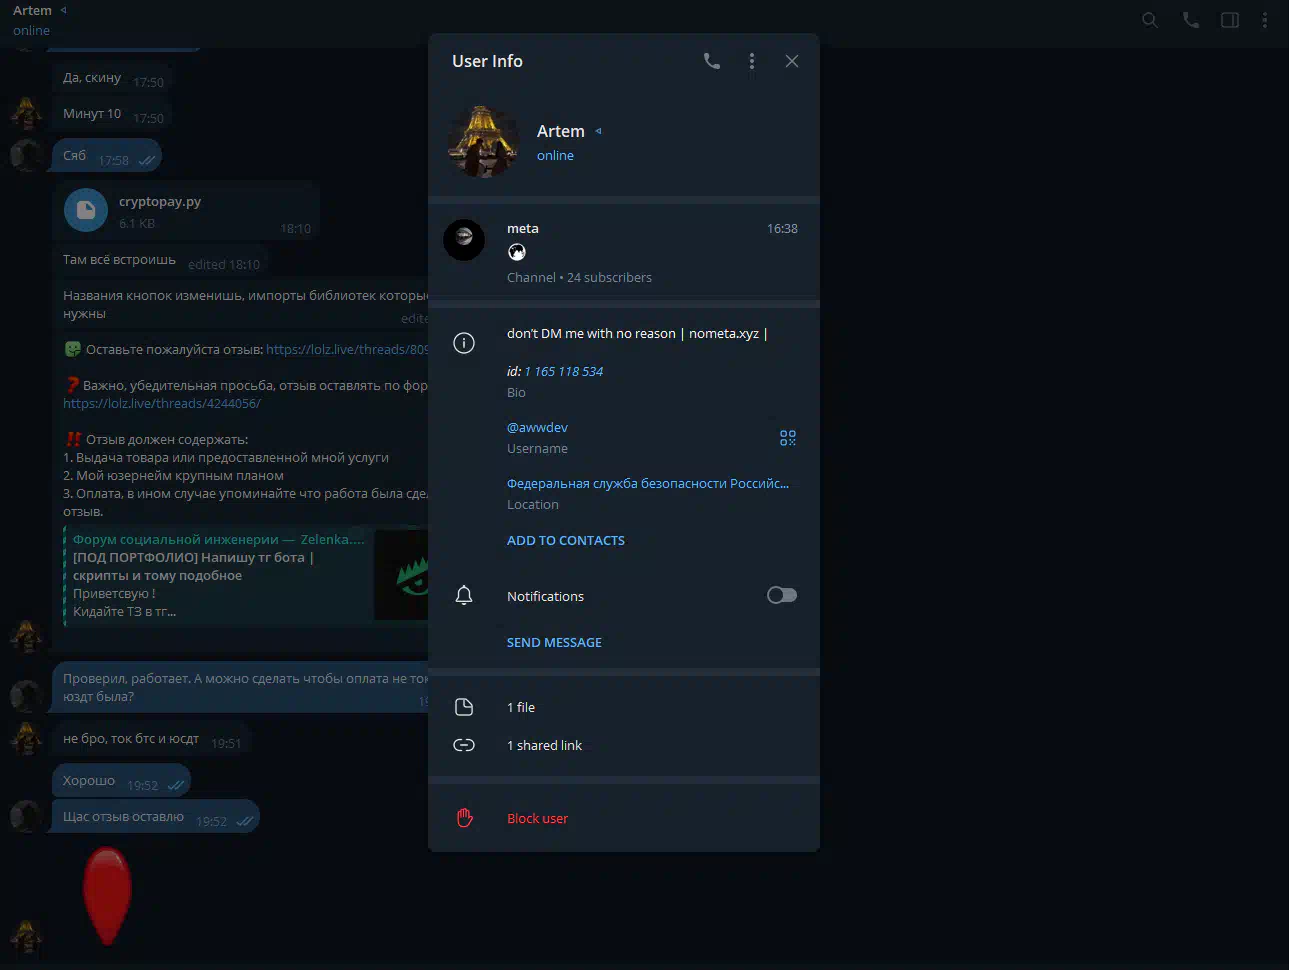Open the lolz.live/threads/4244056 link
1289x970 pixels.
click(162, 403)
